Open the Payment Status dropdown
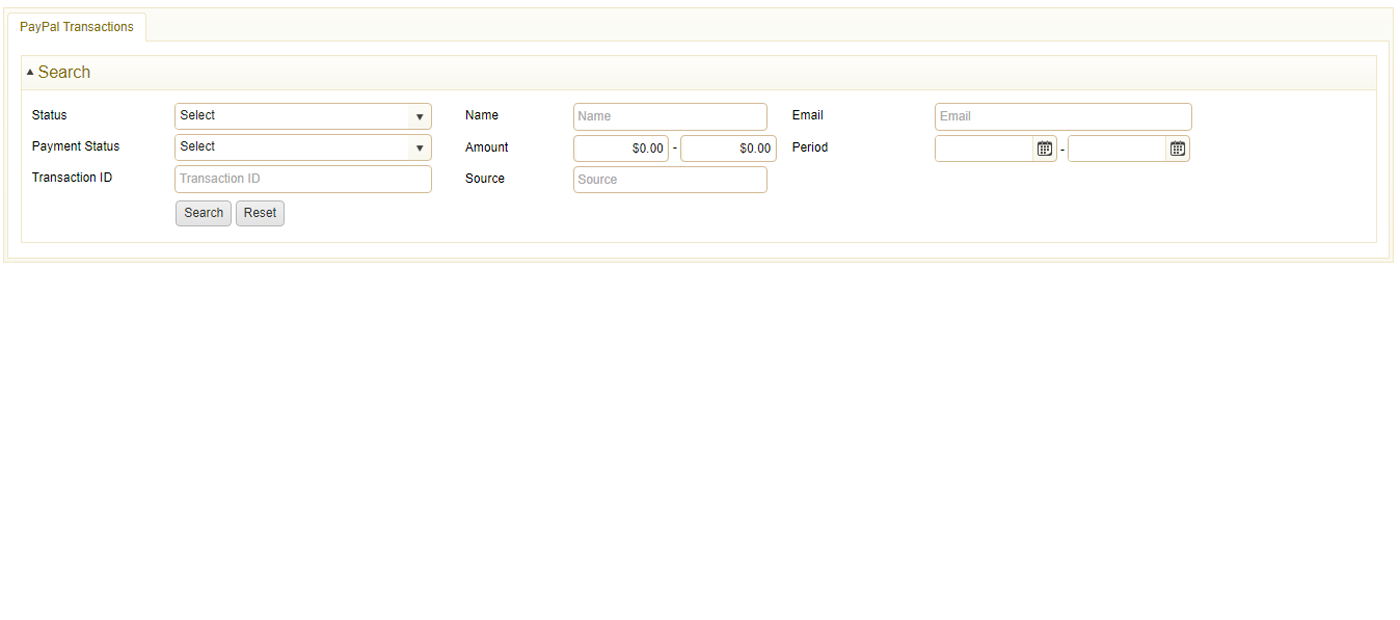Image resolution: width=1400 pixels, height=620 pixels. click(x=303, y=147)
